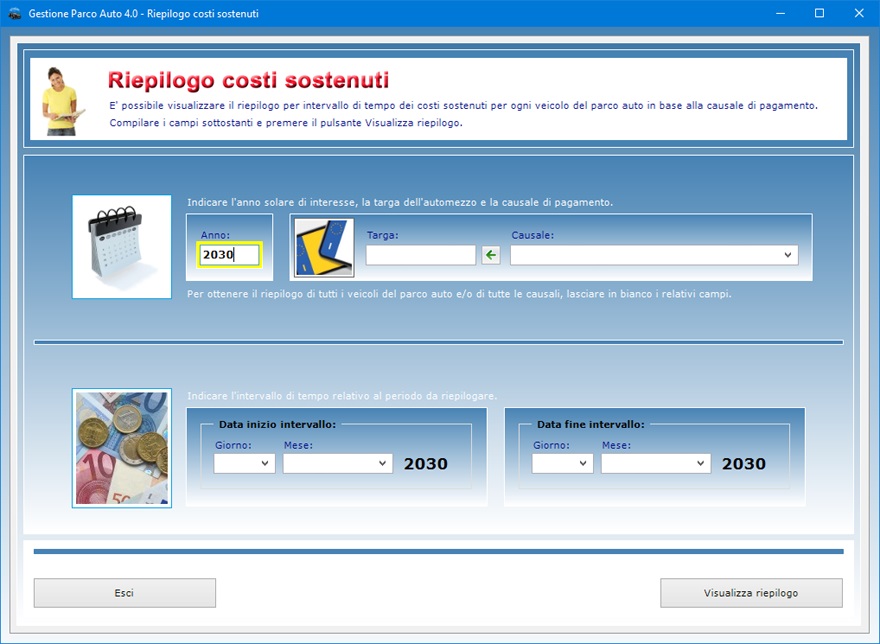Open the Causale dropdown list

[x=654, y=255]
